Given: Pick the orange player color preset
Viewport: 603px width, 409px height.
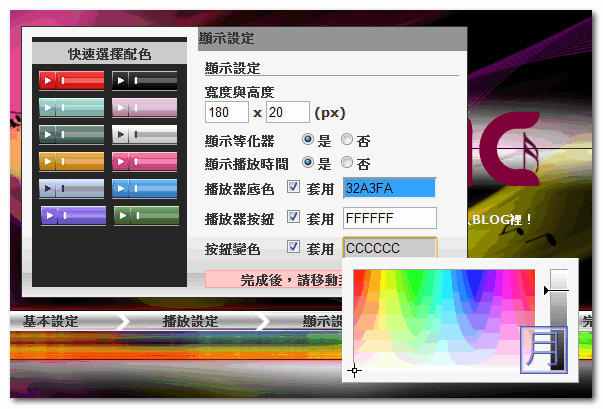Looking at the screenshot, I should [70, 161].
